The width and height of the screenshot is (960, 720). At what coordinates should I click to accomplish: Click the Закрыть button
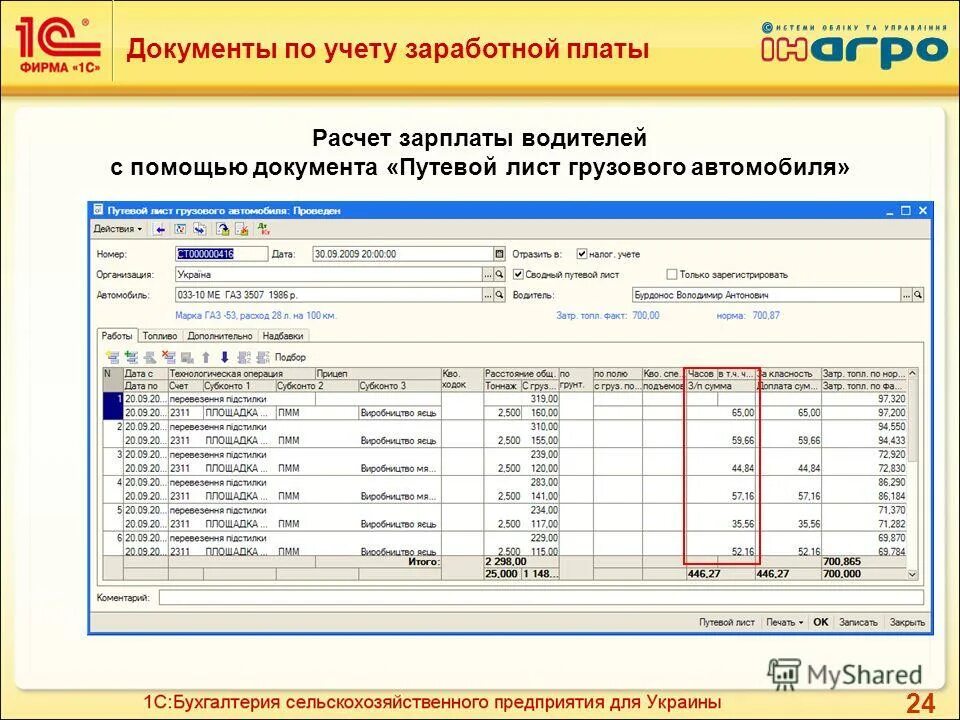(907, 622)
